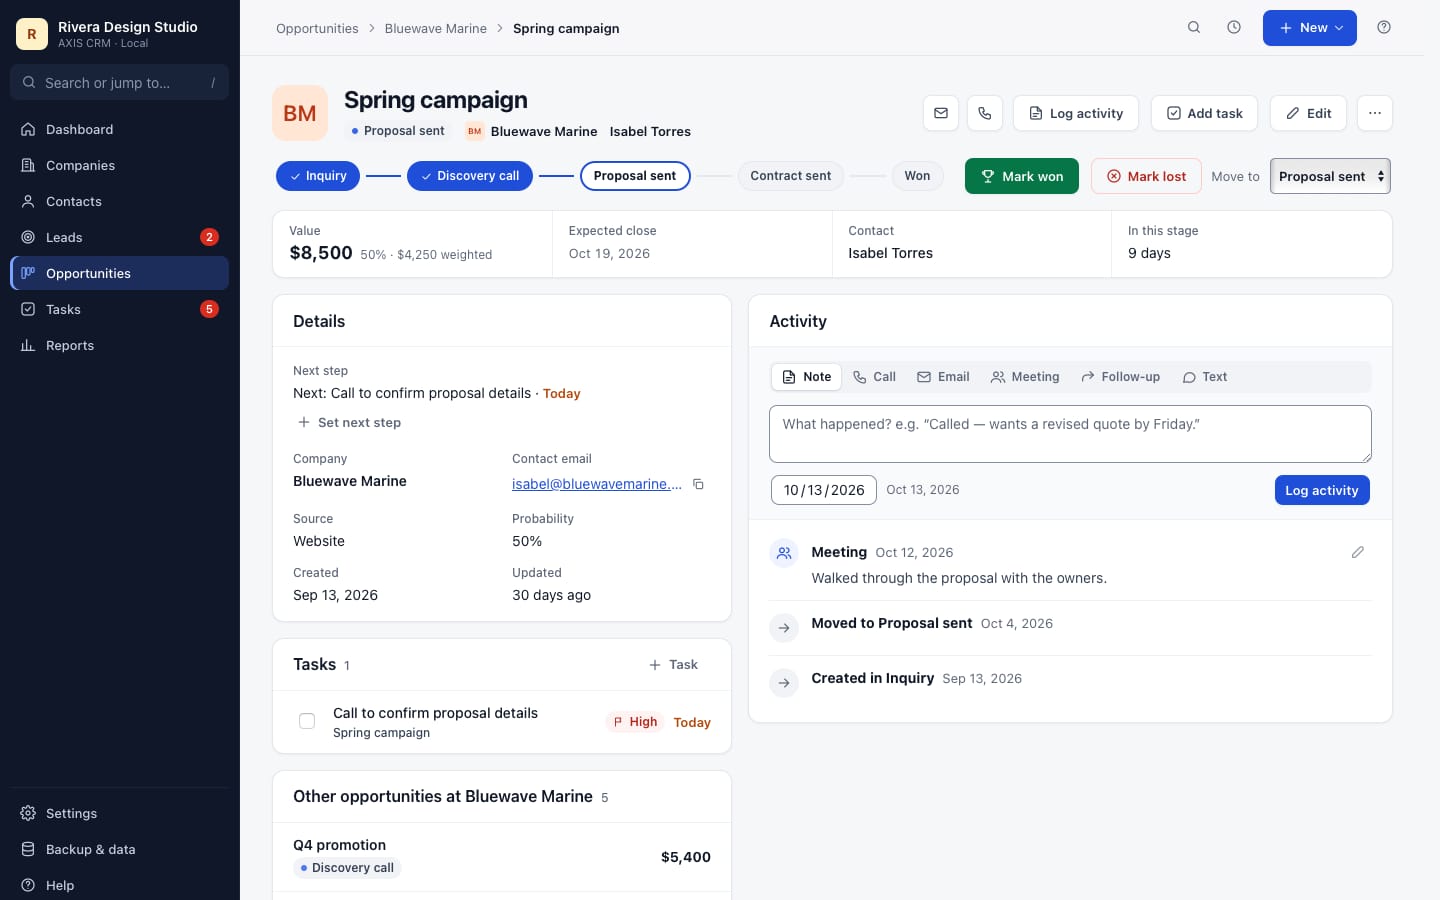This screenshot has height=900, width=1440.
Task: Open Contacts in sidebar
Action: 120,201
